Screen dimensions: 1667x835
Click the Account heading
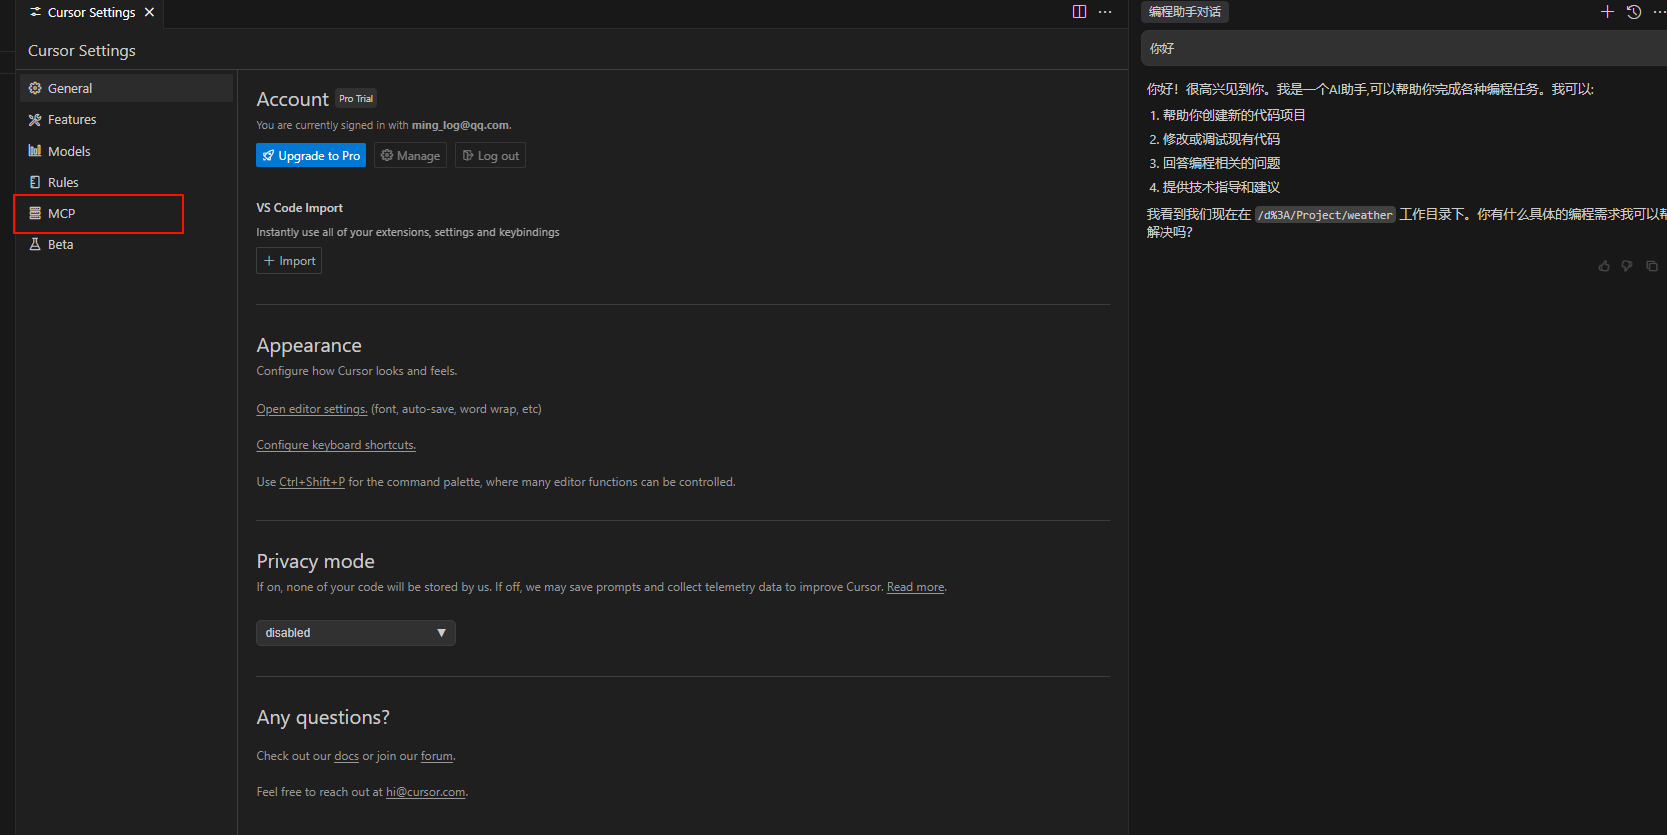point(292,99)
